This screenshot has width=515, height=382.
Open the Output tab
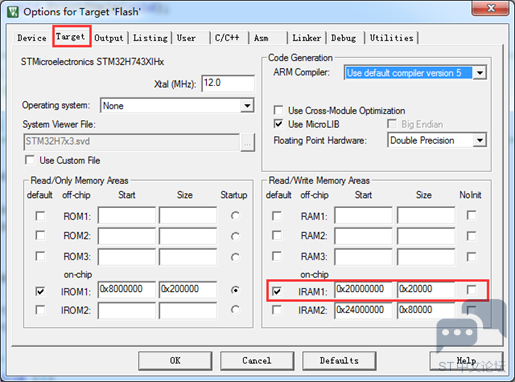click(x=109, y=38)
